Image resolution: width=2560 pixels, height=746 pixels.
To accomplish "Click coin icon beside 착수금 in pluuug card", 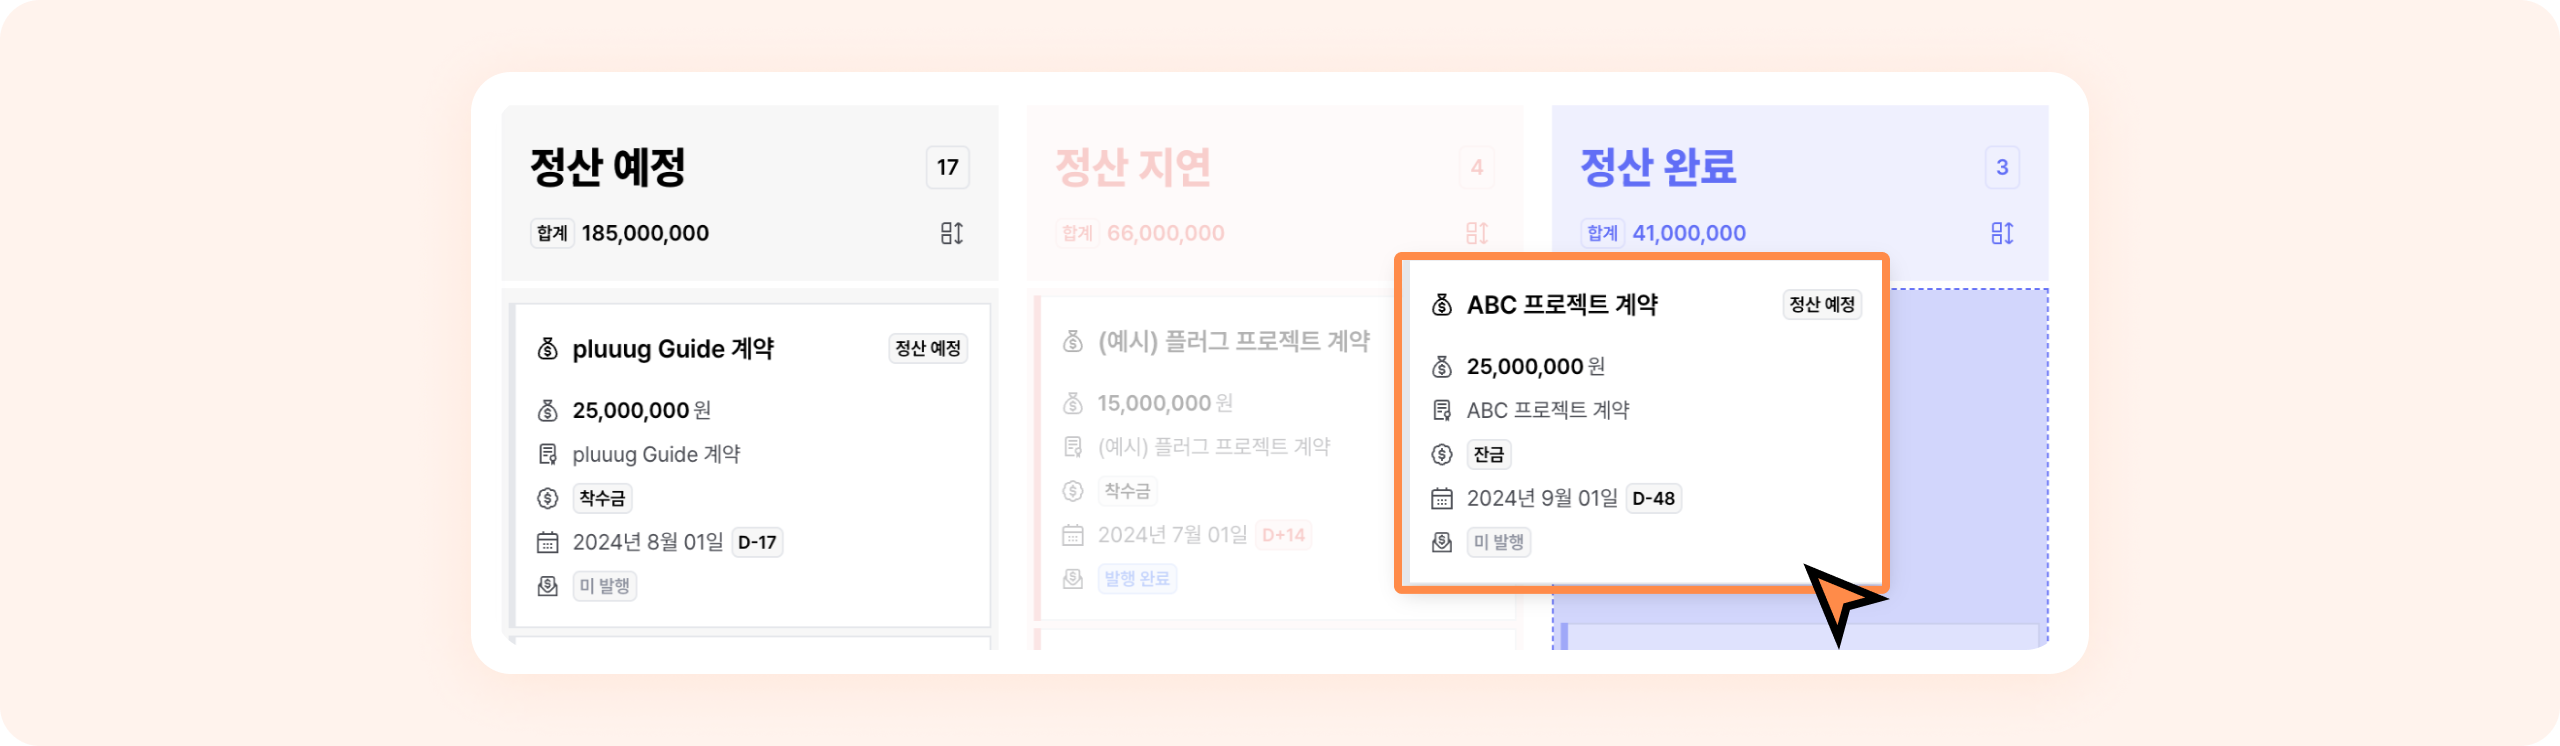I will click(547, 498).
